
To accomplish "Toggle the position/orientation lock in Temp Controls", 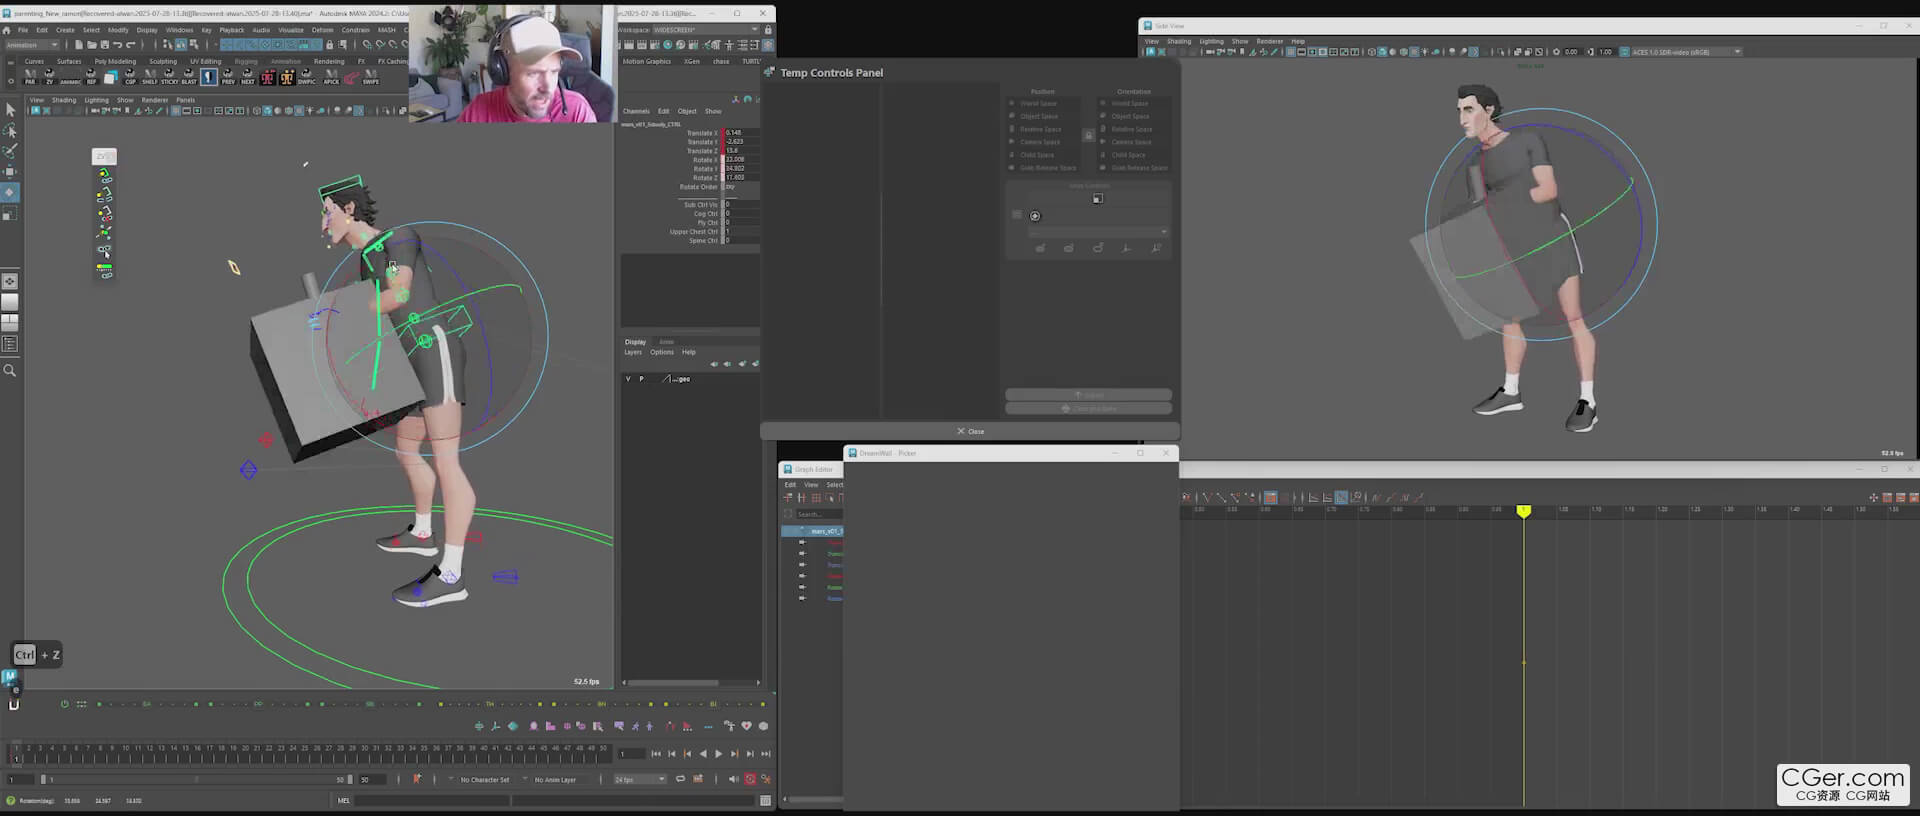I will pos(1088,135).
